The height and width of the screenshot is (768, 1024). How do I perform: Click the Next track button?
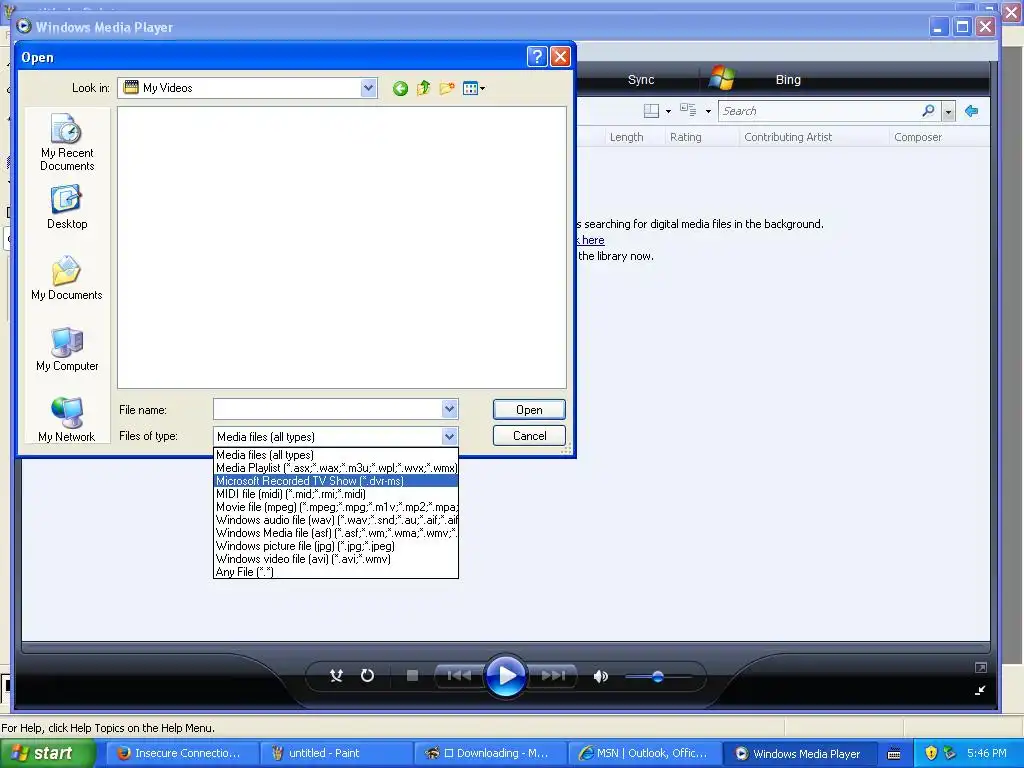point(554,675)
